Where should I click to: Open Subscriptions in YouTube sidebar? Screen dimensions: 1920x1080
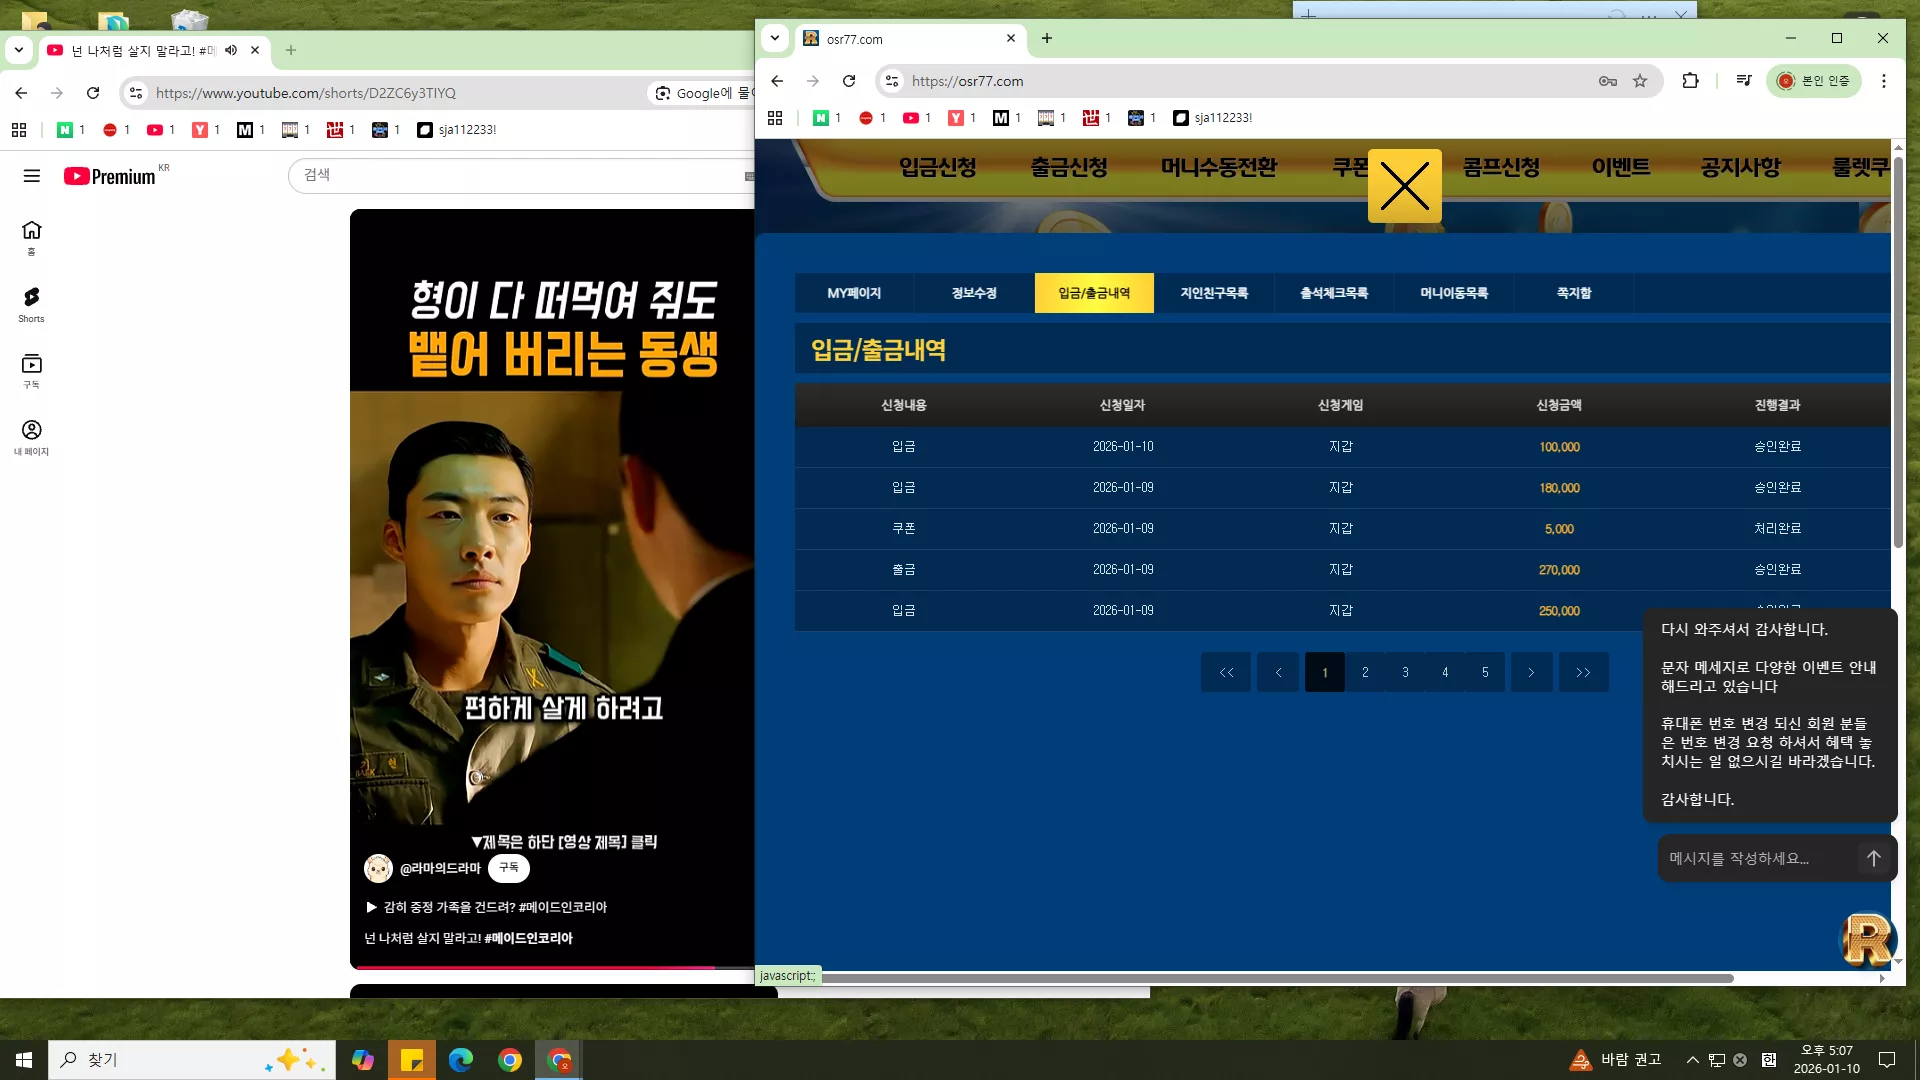click(x=31, y=370)
